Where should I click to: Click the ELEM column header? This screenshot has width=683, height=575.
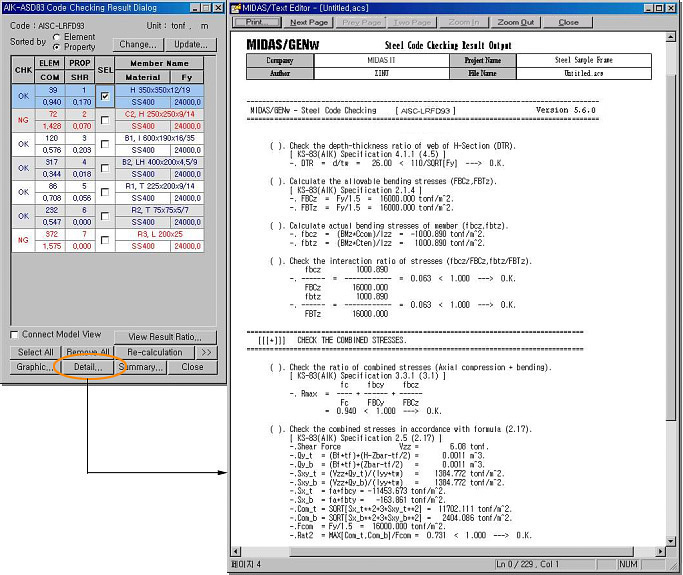pyautogui.click(x=50, y=63)
